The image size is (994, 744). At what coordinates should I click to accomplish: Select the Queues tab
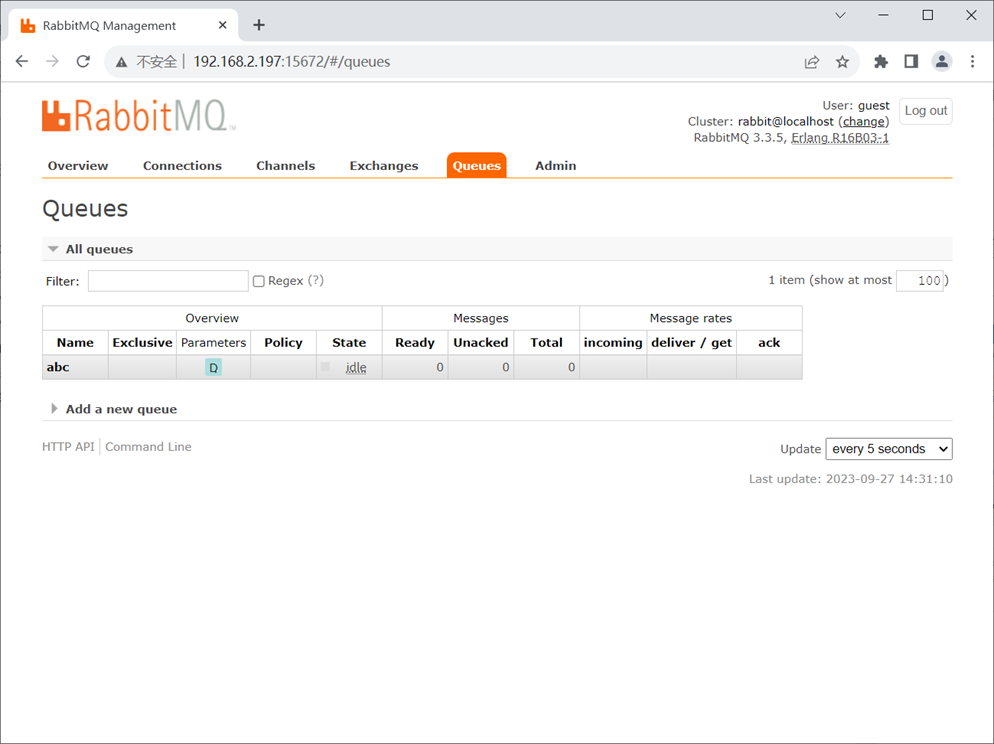(477, 166)
